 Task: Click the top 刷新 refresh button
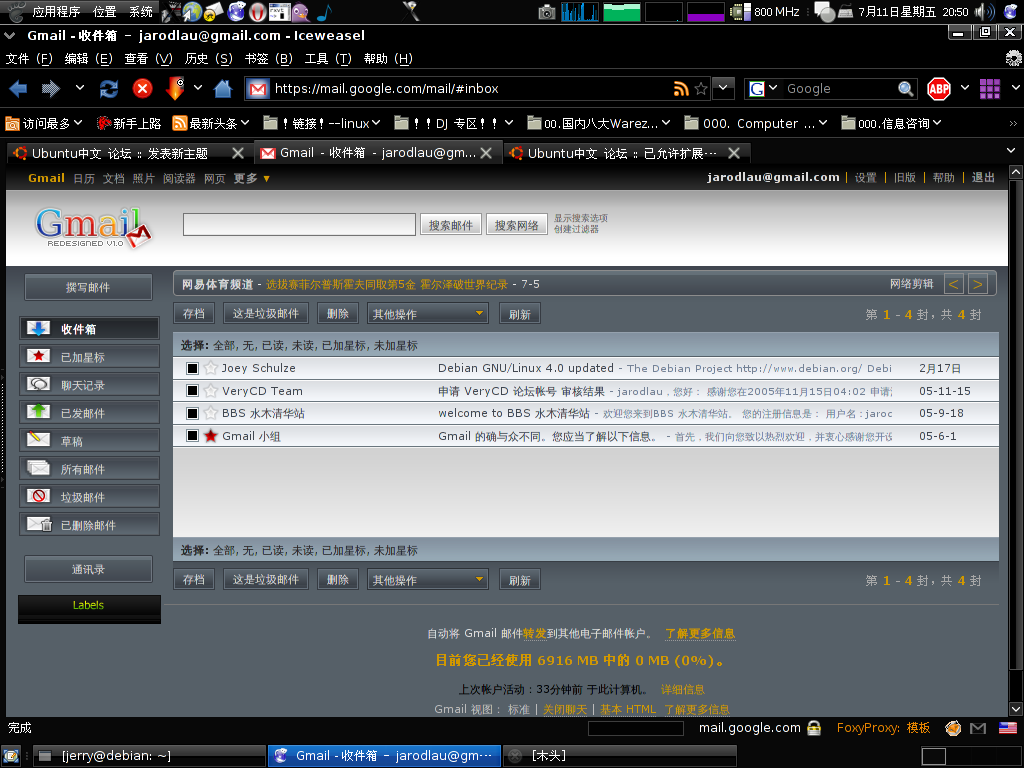pos(520,314)
